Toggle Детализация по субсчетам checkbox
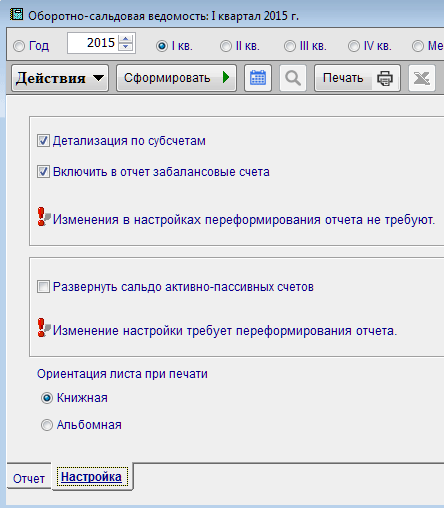The height and width of the screenshot is (508, 444). [x=43, y=141]
